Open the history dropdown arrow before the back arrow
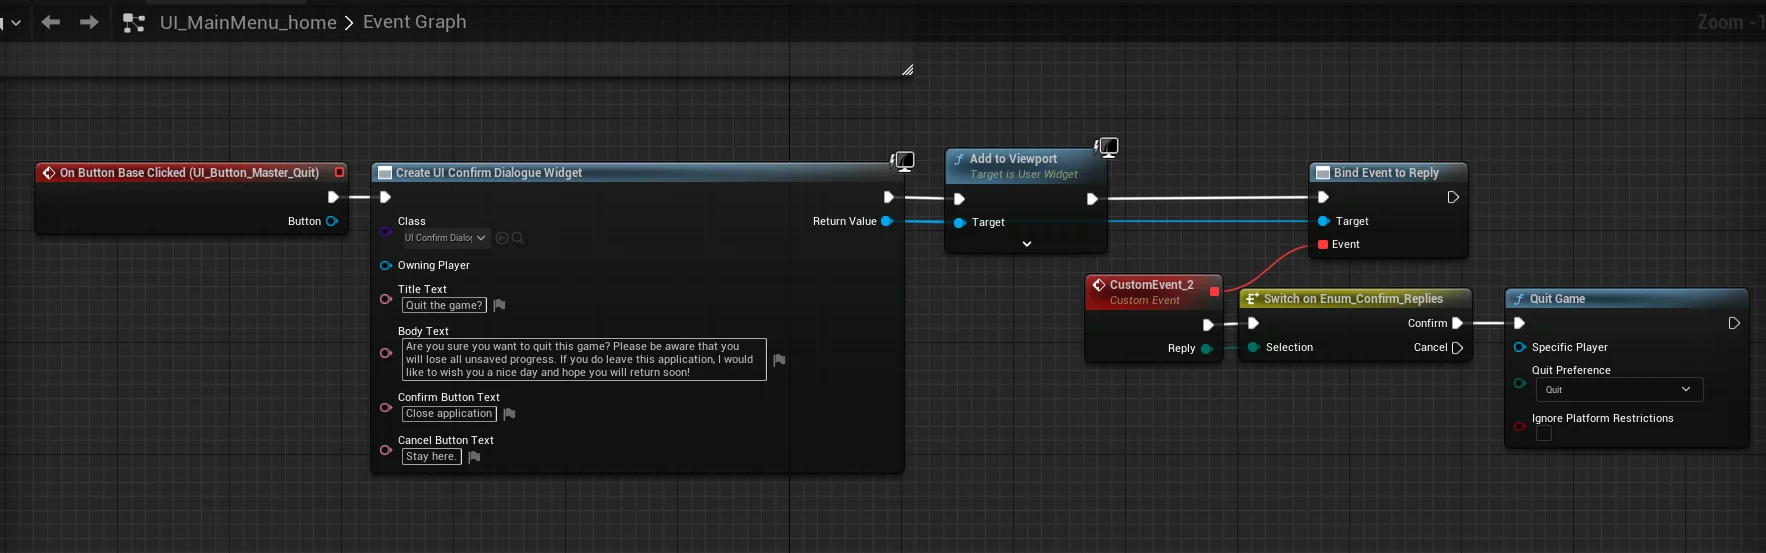 (x=15, y=22)
